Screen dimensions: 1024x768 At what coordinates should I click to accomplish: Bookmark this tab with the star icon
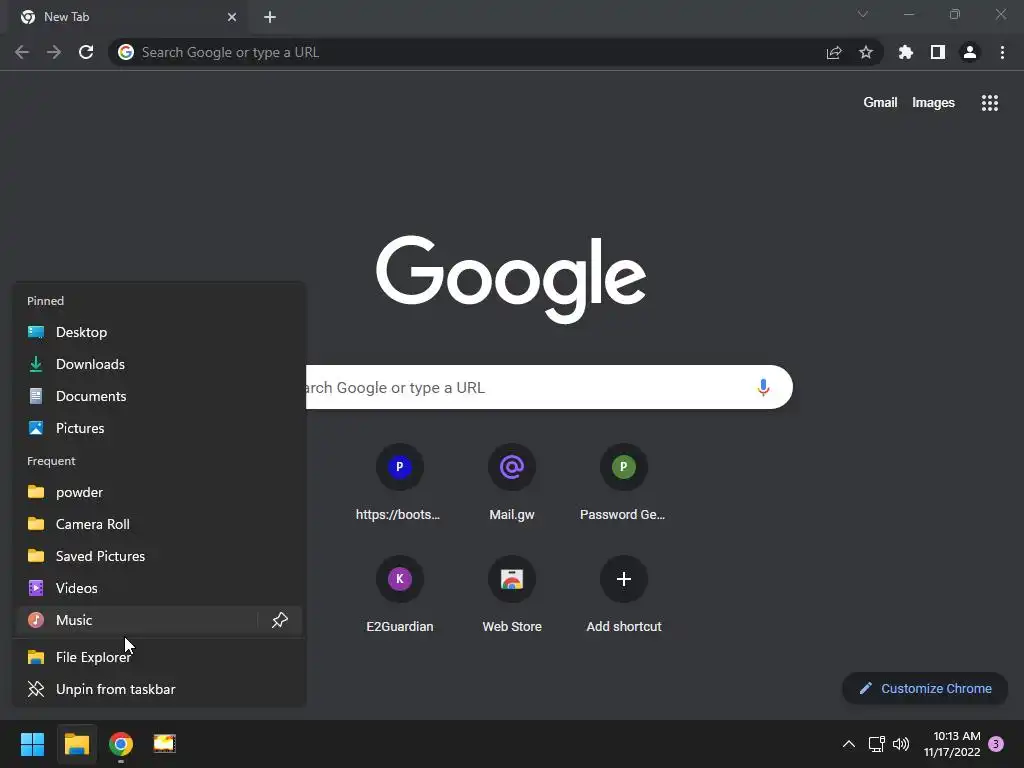866,52
